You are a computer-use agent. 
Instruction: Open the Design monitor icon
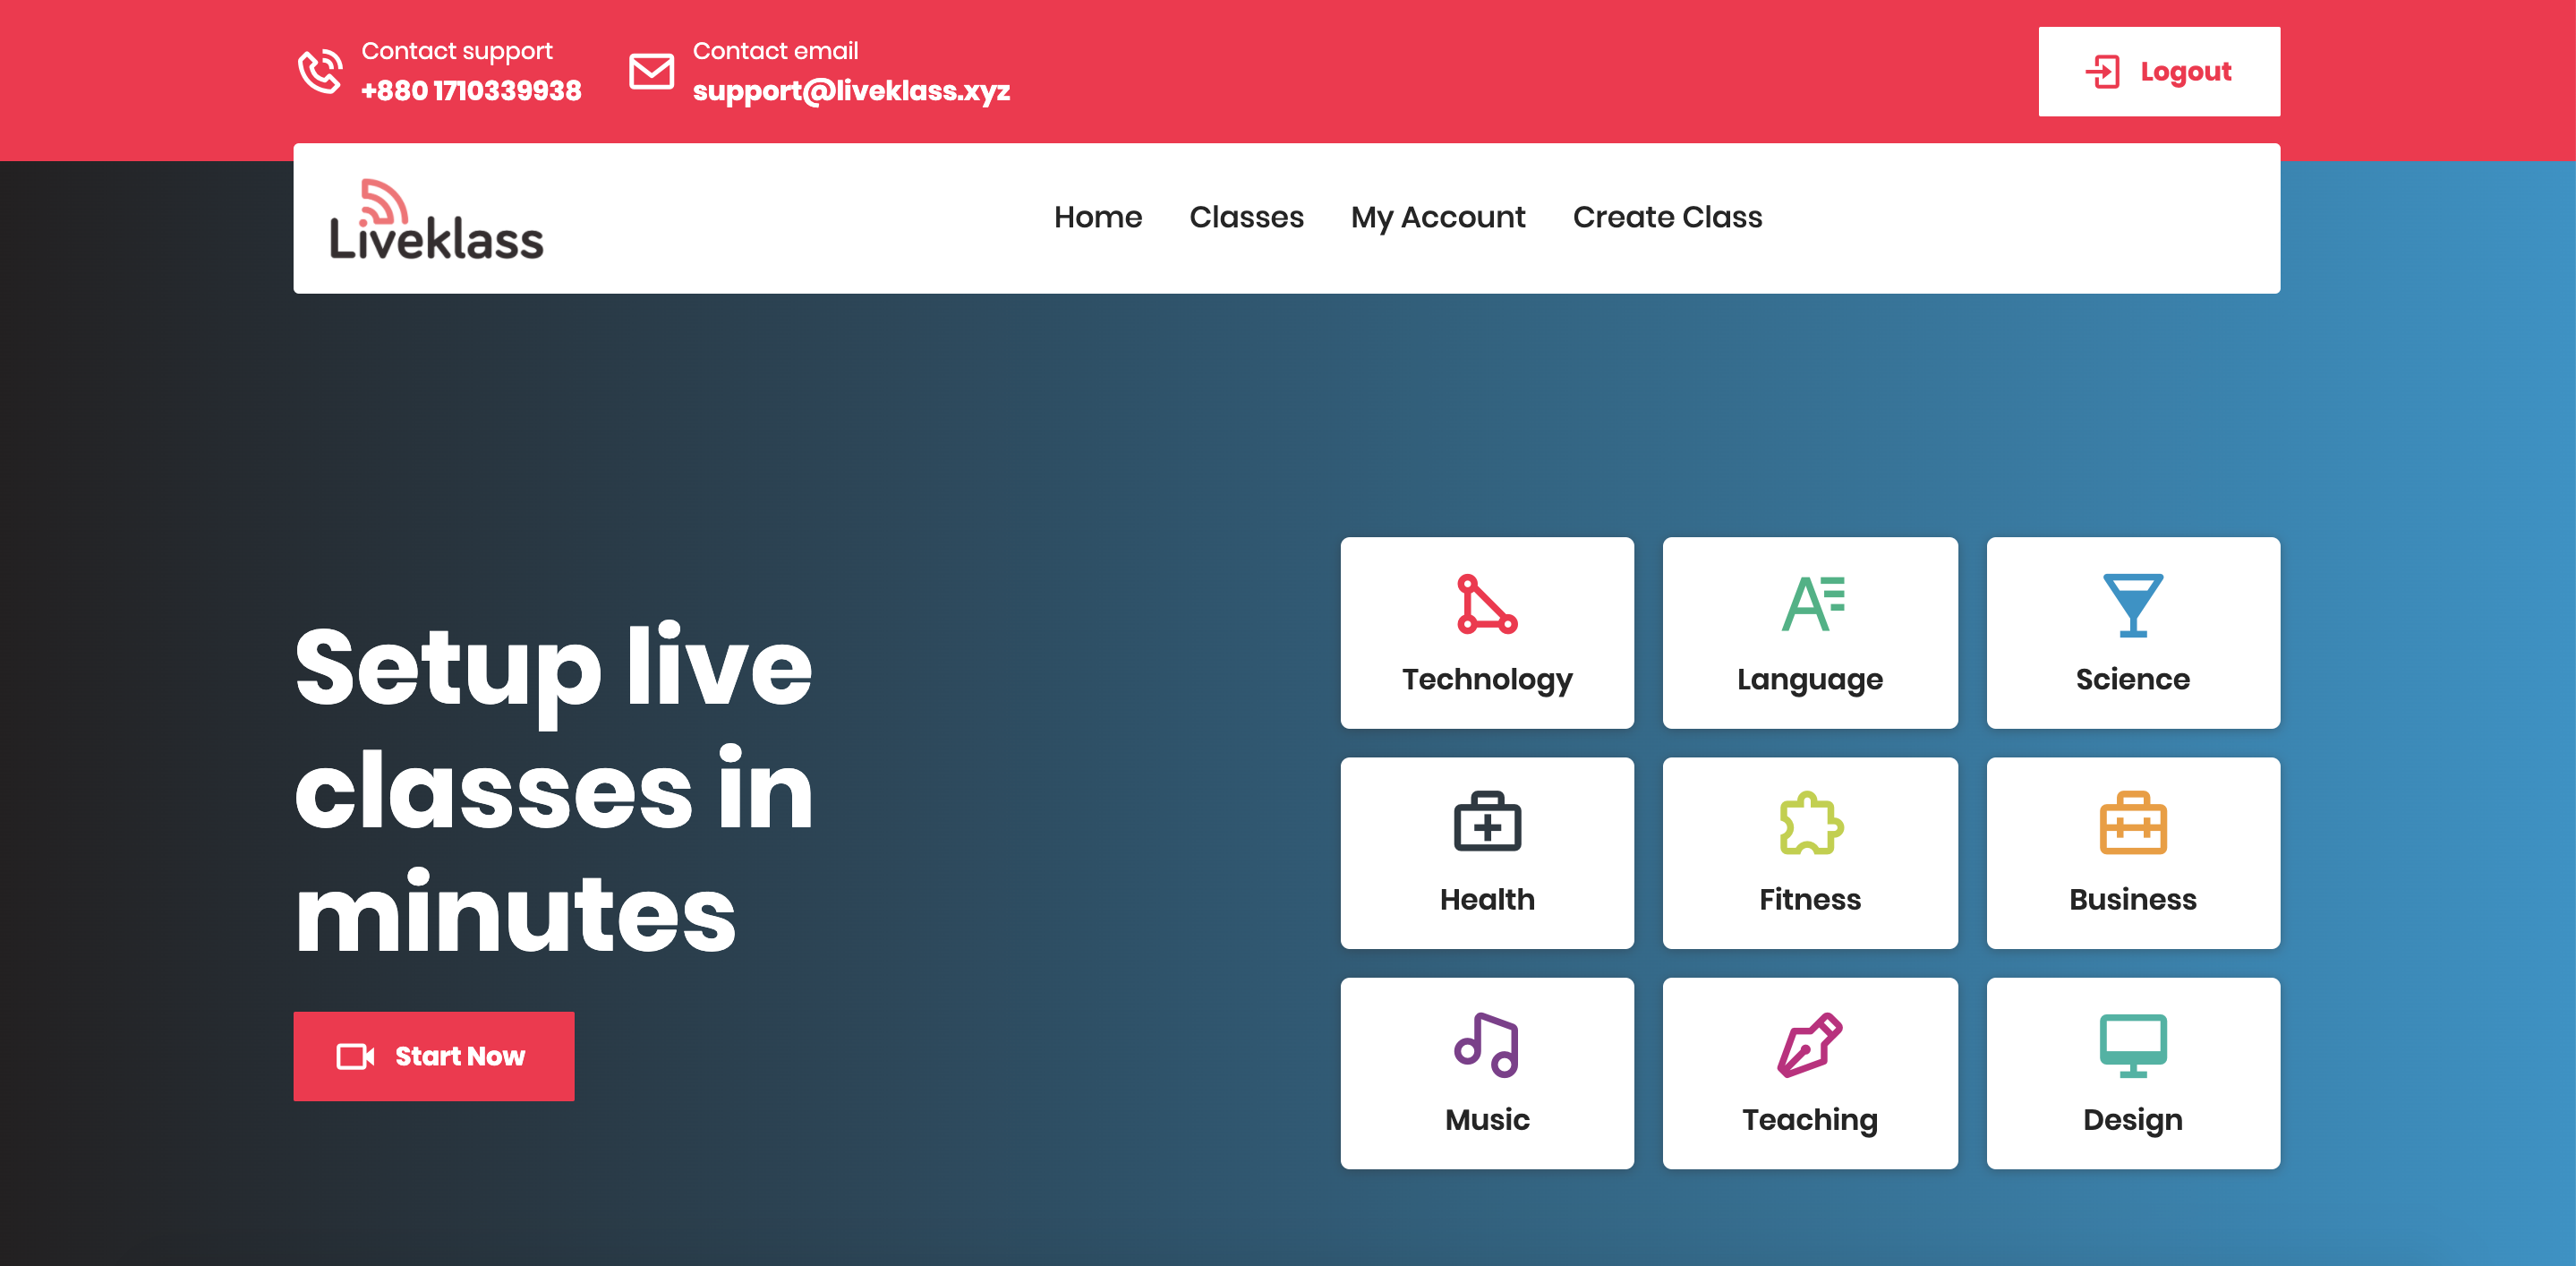(x=2132, y=1044)
